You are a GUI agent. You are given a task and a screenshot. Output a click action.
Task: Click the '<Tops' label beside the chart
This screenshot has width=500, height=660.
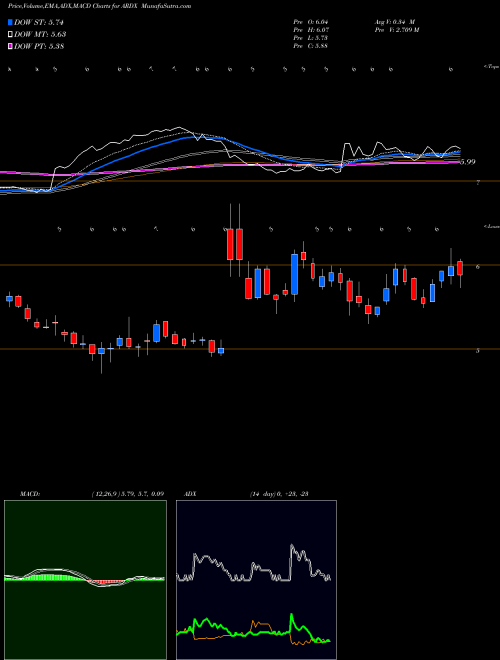coord(491,67)
